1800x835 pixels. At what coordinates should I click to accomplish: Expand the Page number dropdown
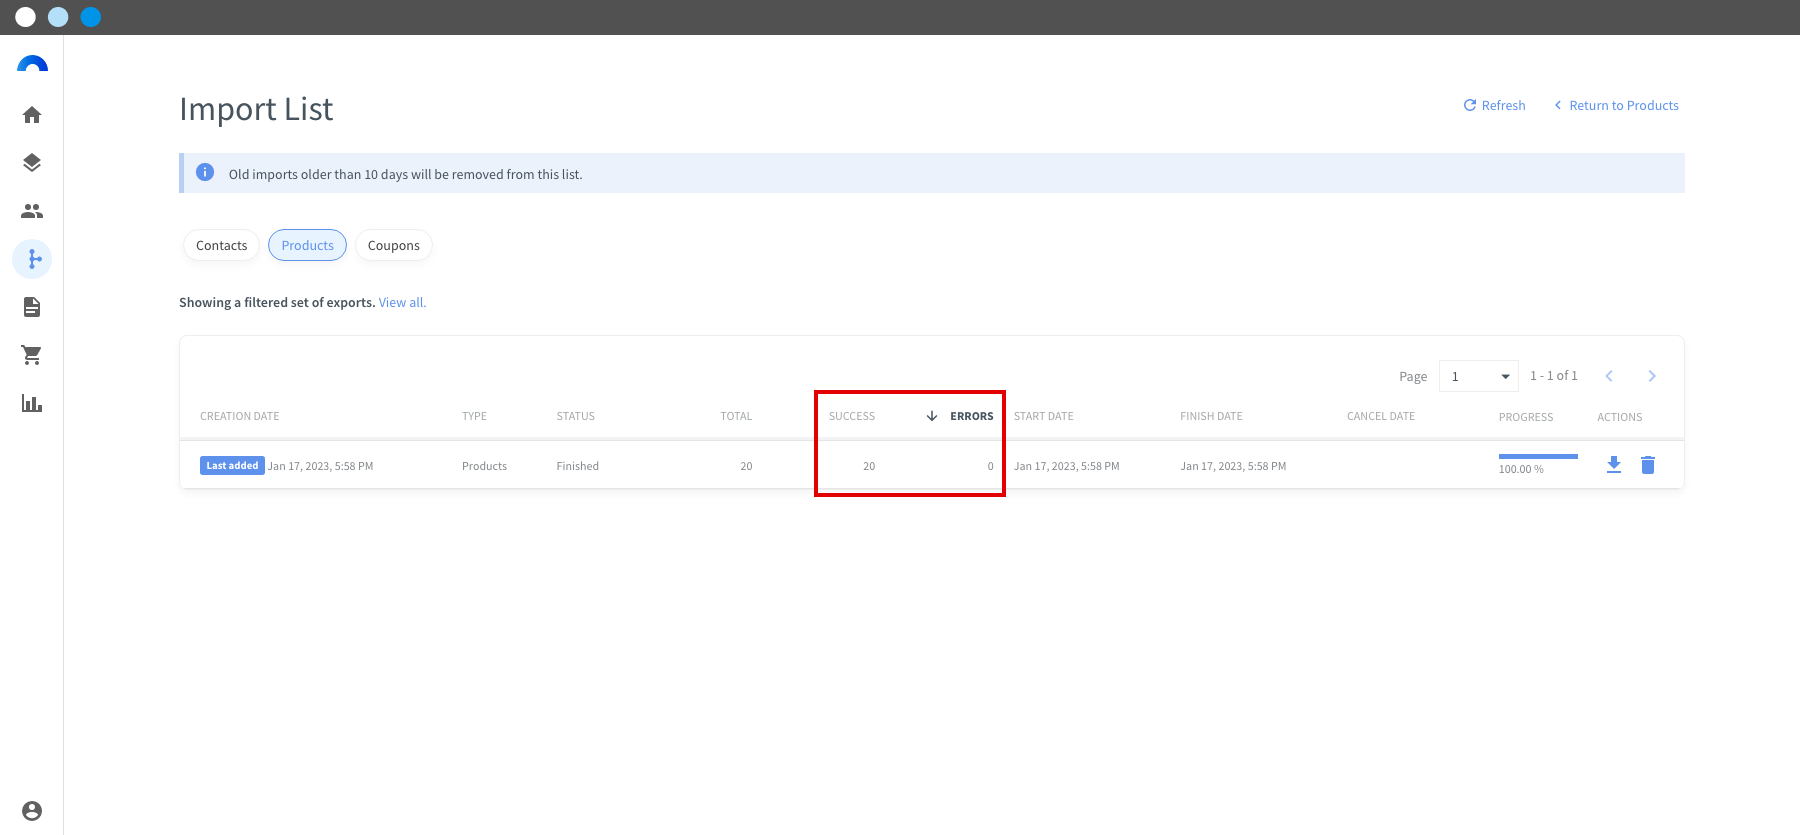(1478, 376)
